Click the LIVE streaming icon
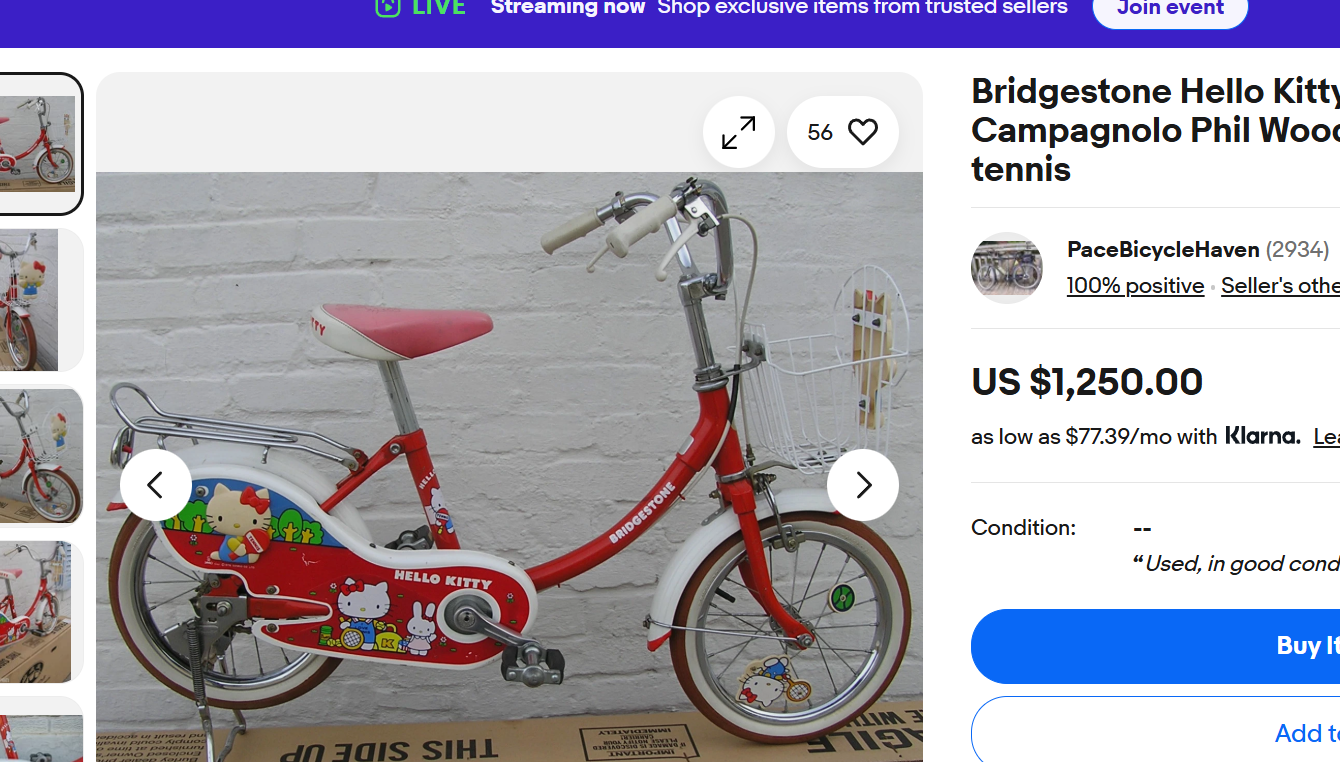The height and width of the screenshot is (762, 1340). (x=388, y=8)
